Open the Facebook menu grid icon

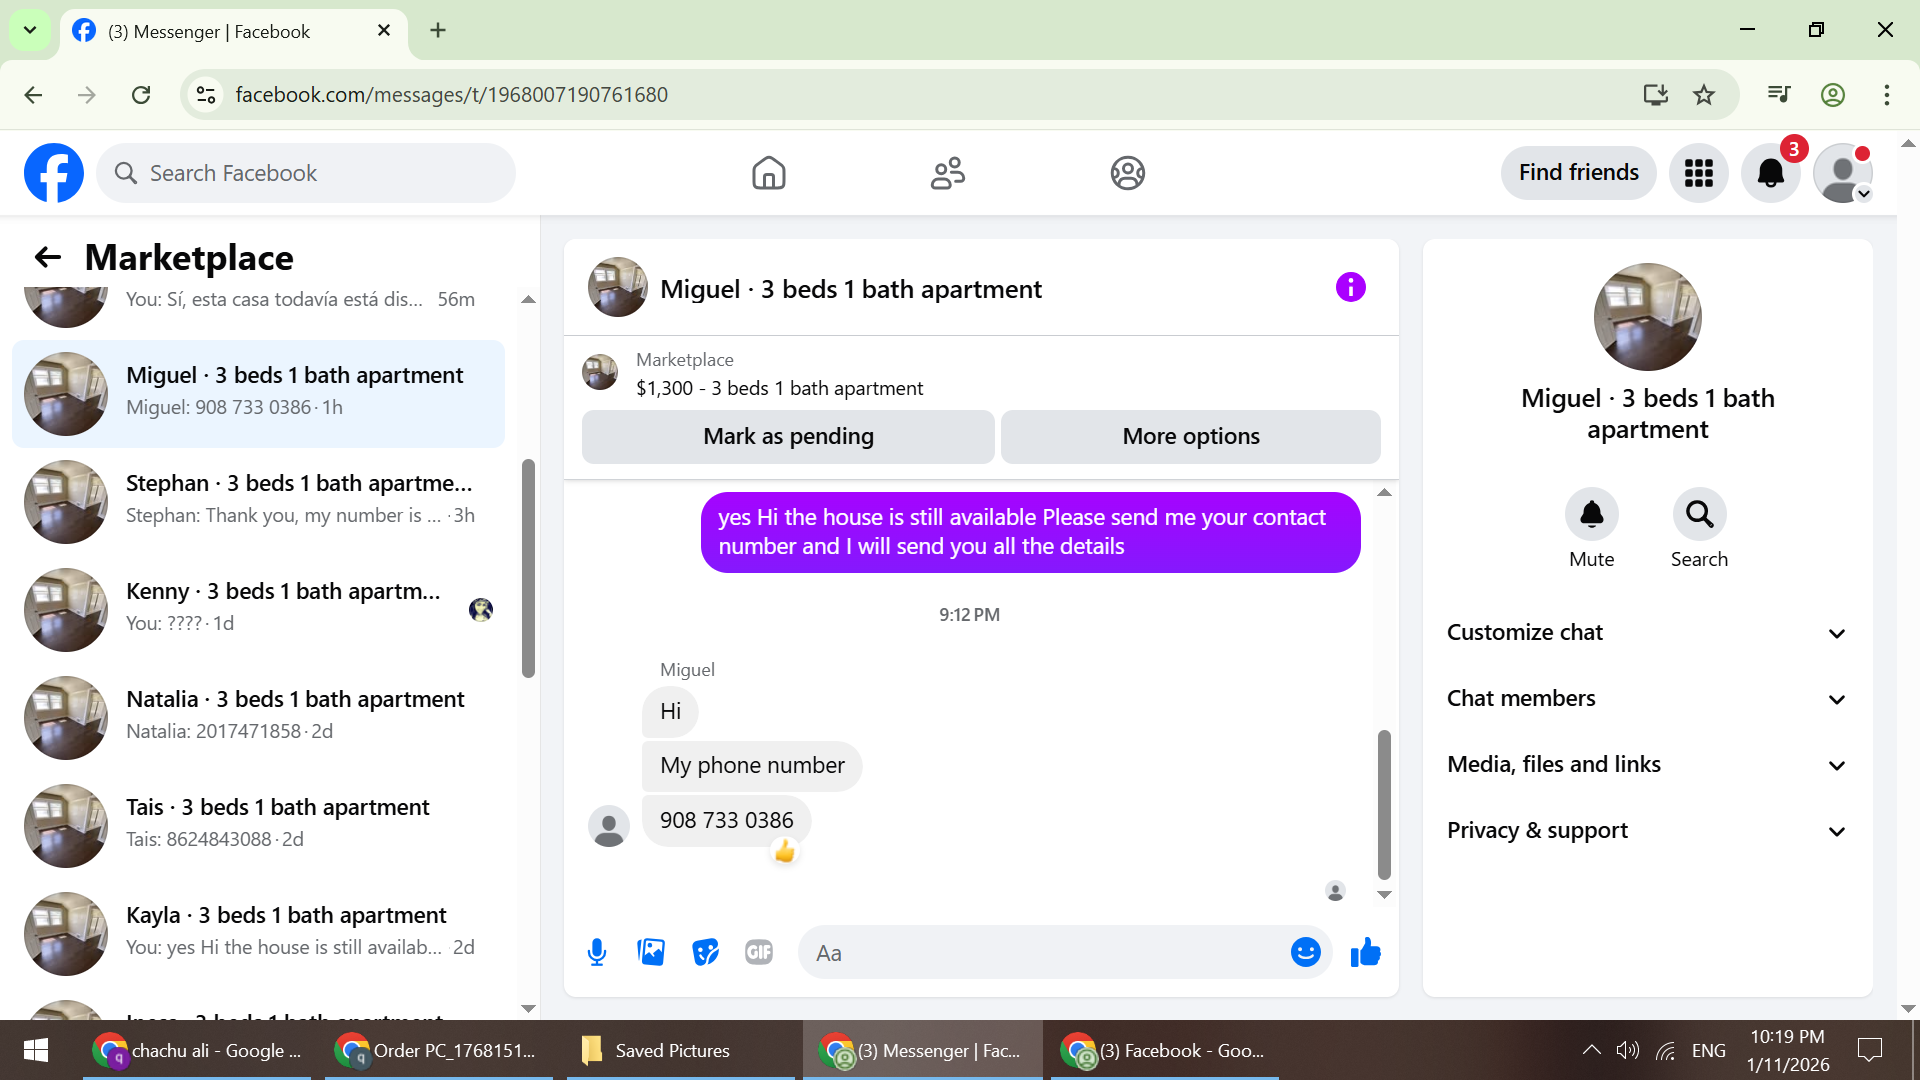coord(1698,173)
